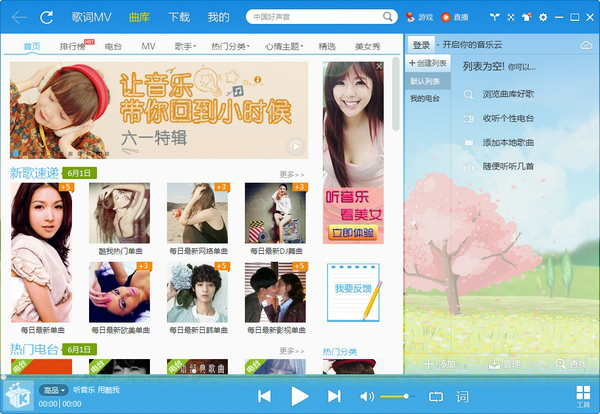Expand the 热门分类 dropdown tab
600x414 pixels.
230,47
